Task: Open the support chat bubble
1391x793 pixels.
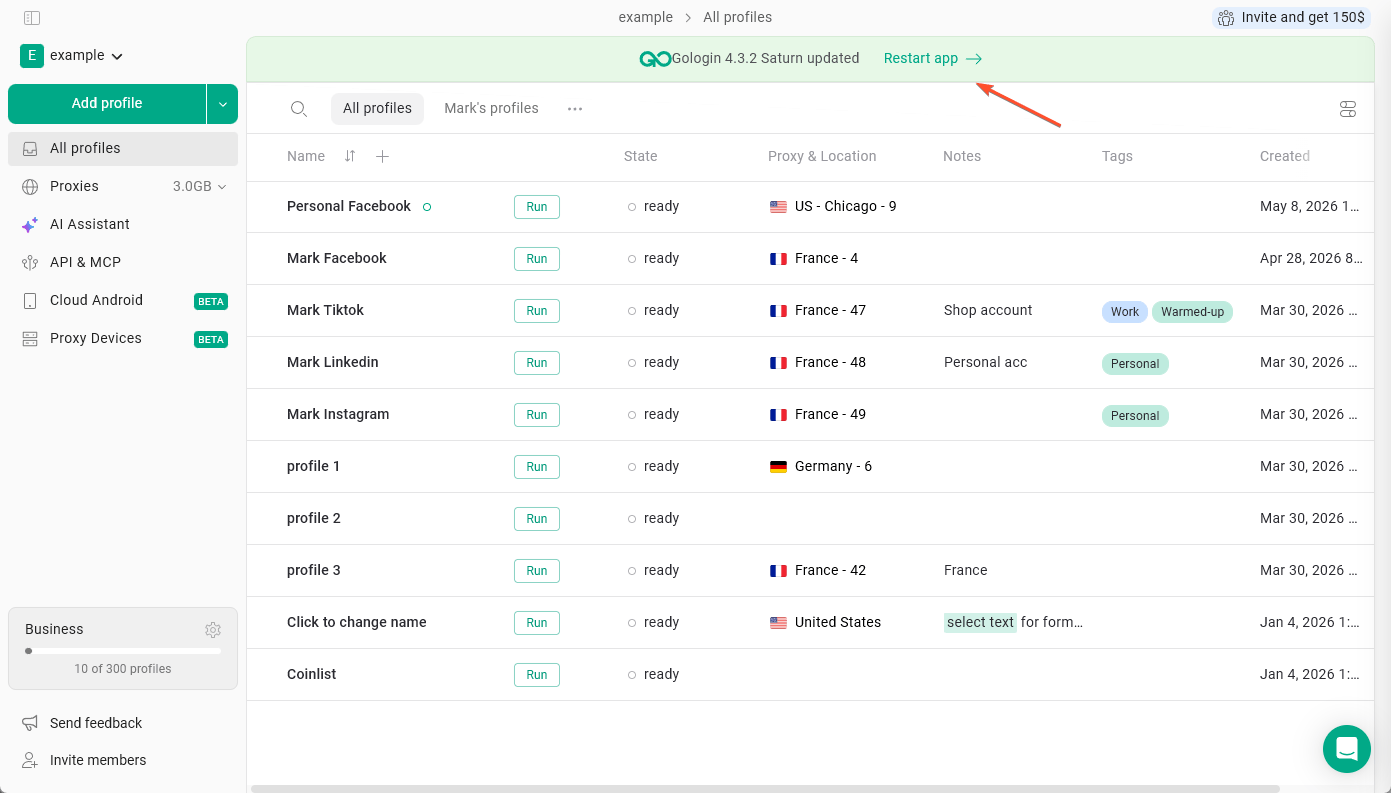Action: tap(1347, 749)
